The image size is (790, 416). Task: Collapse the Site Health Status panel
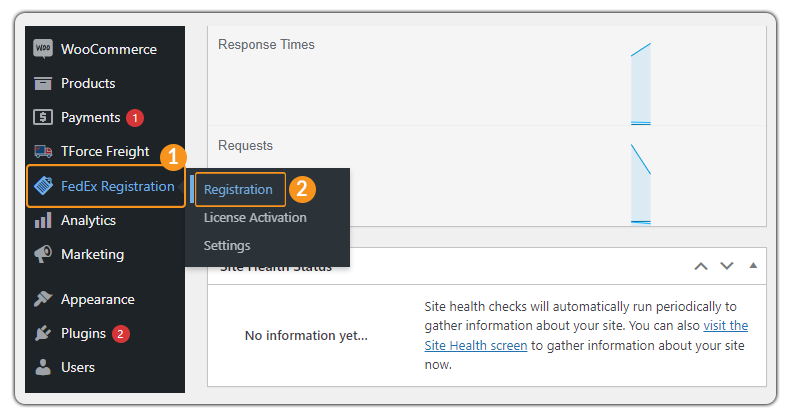(753, 265)
